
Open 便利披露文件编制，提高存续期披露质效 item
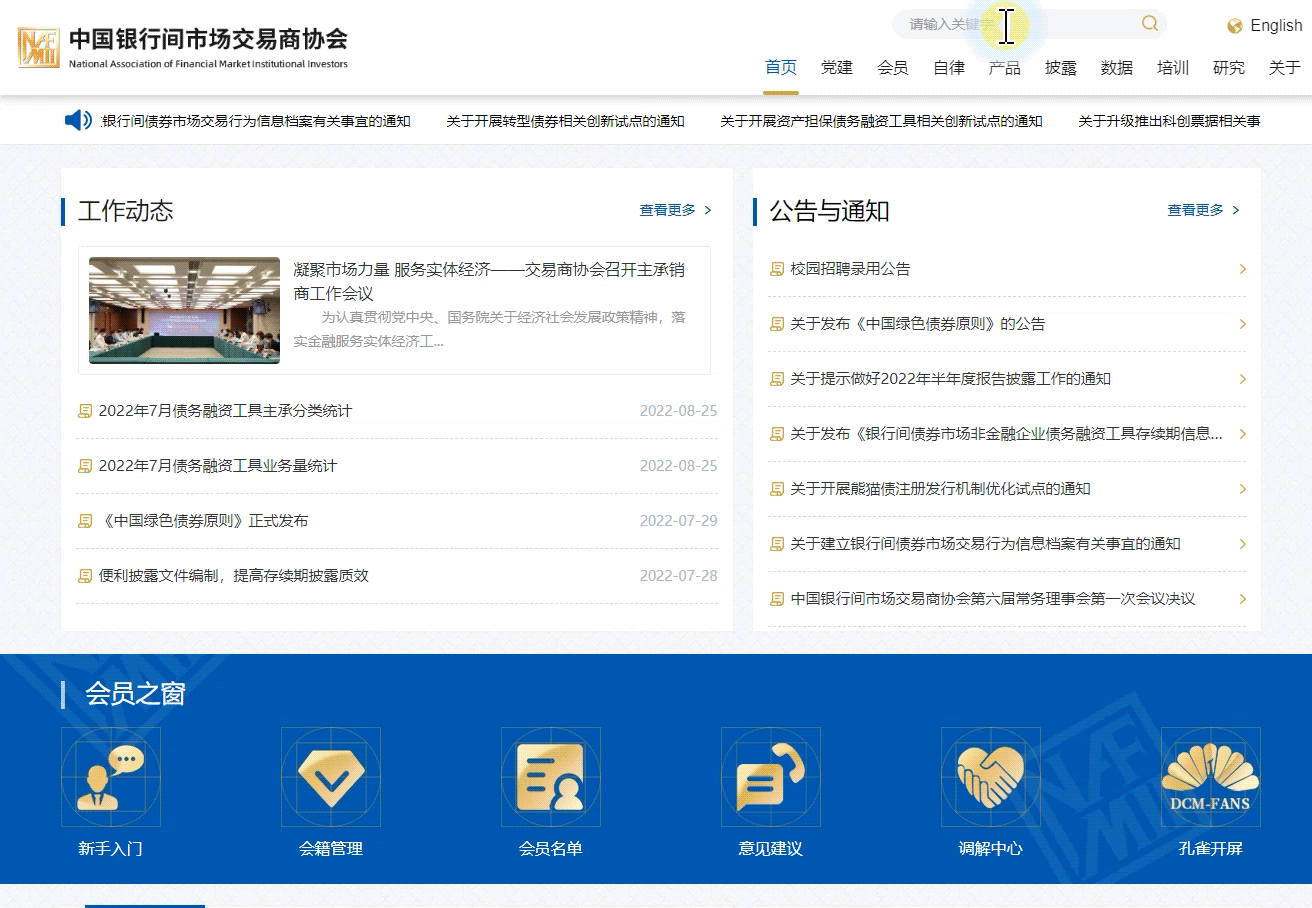[234, 576]
